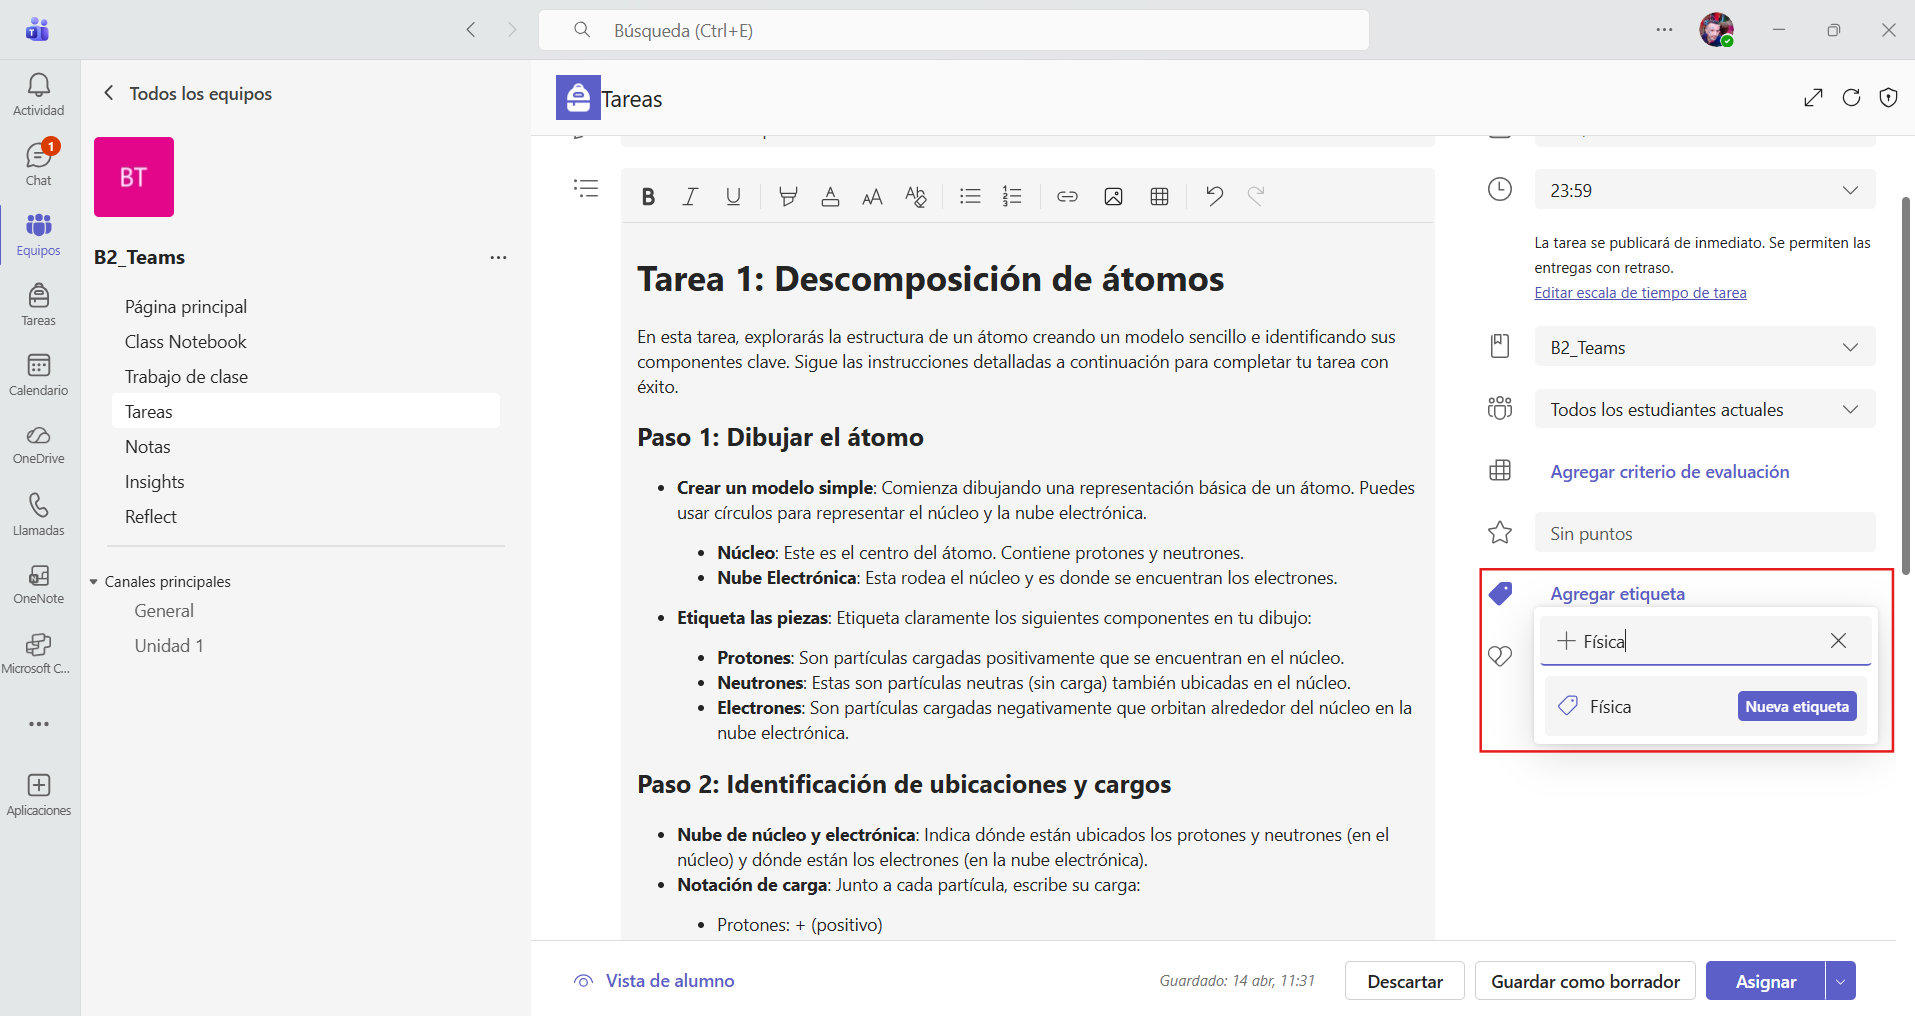This screenshot has height=1016, width=1915.
Task: Open the General channel
Action: point(164,611)
